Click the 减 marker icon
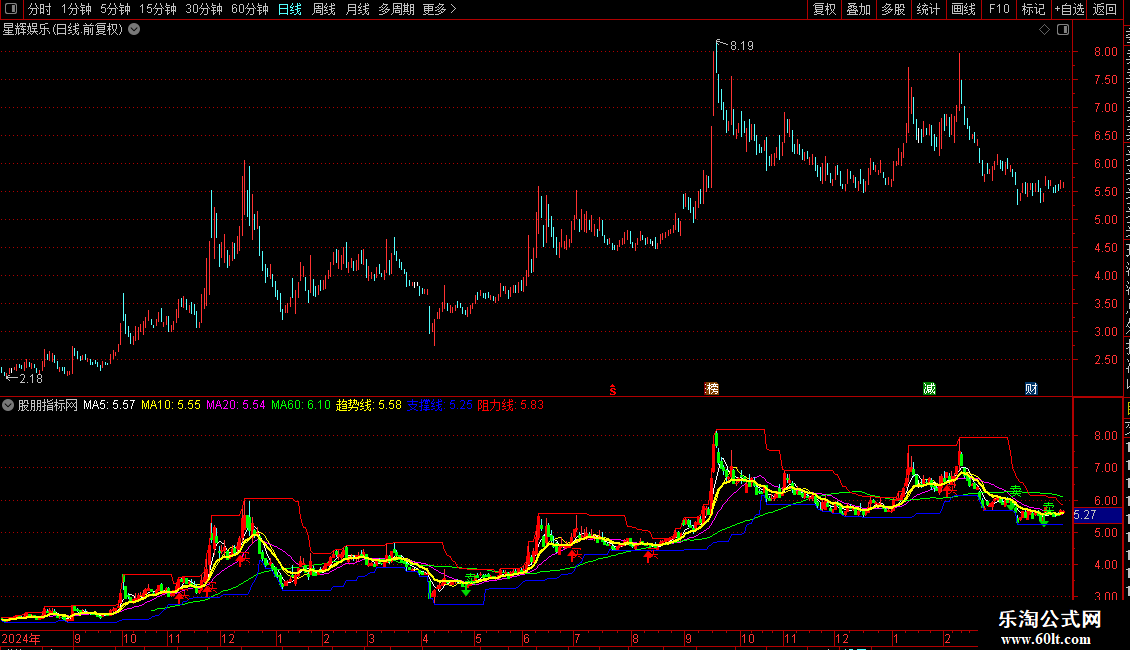1130x650 pixels. pos(930,389)
